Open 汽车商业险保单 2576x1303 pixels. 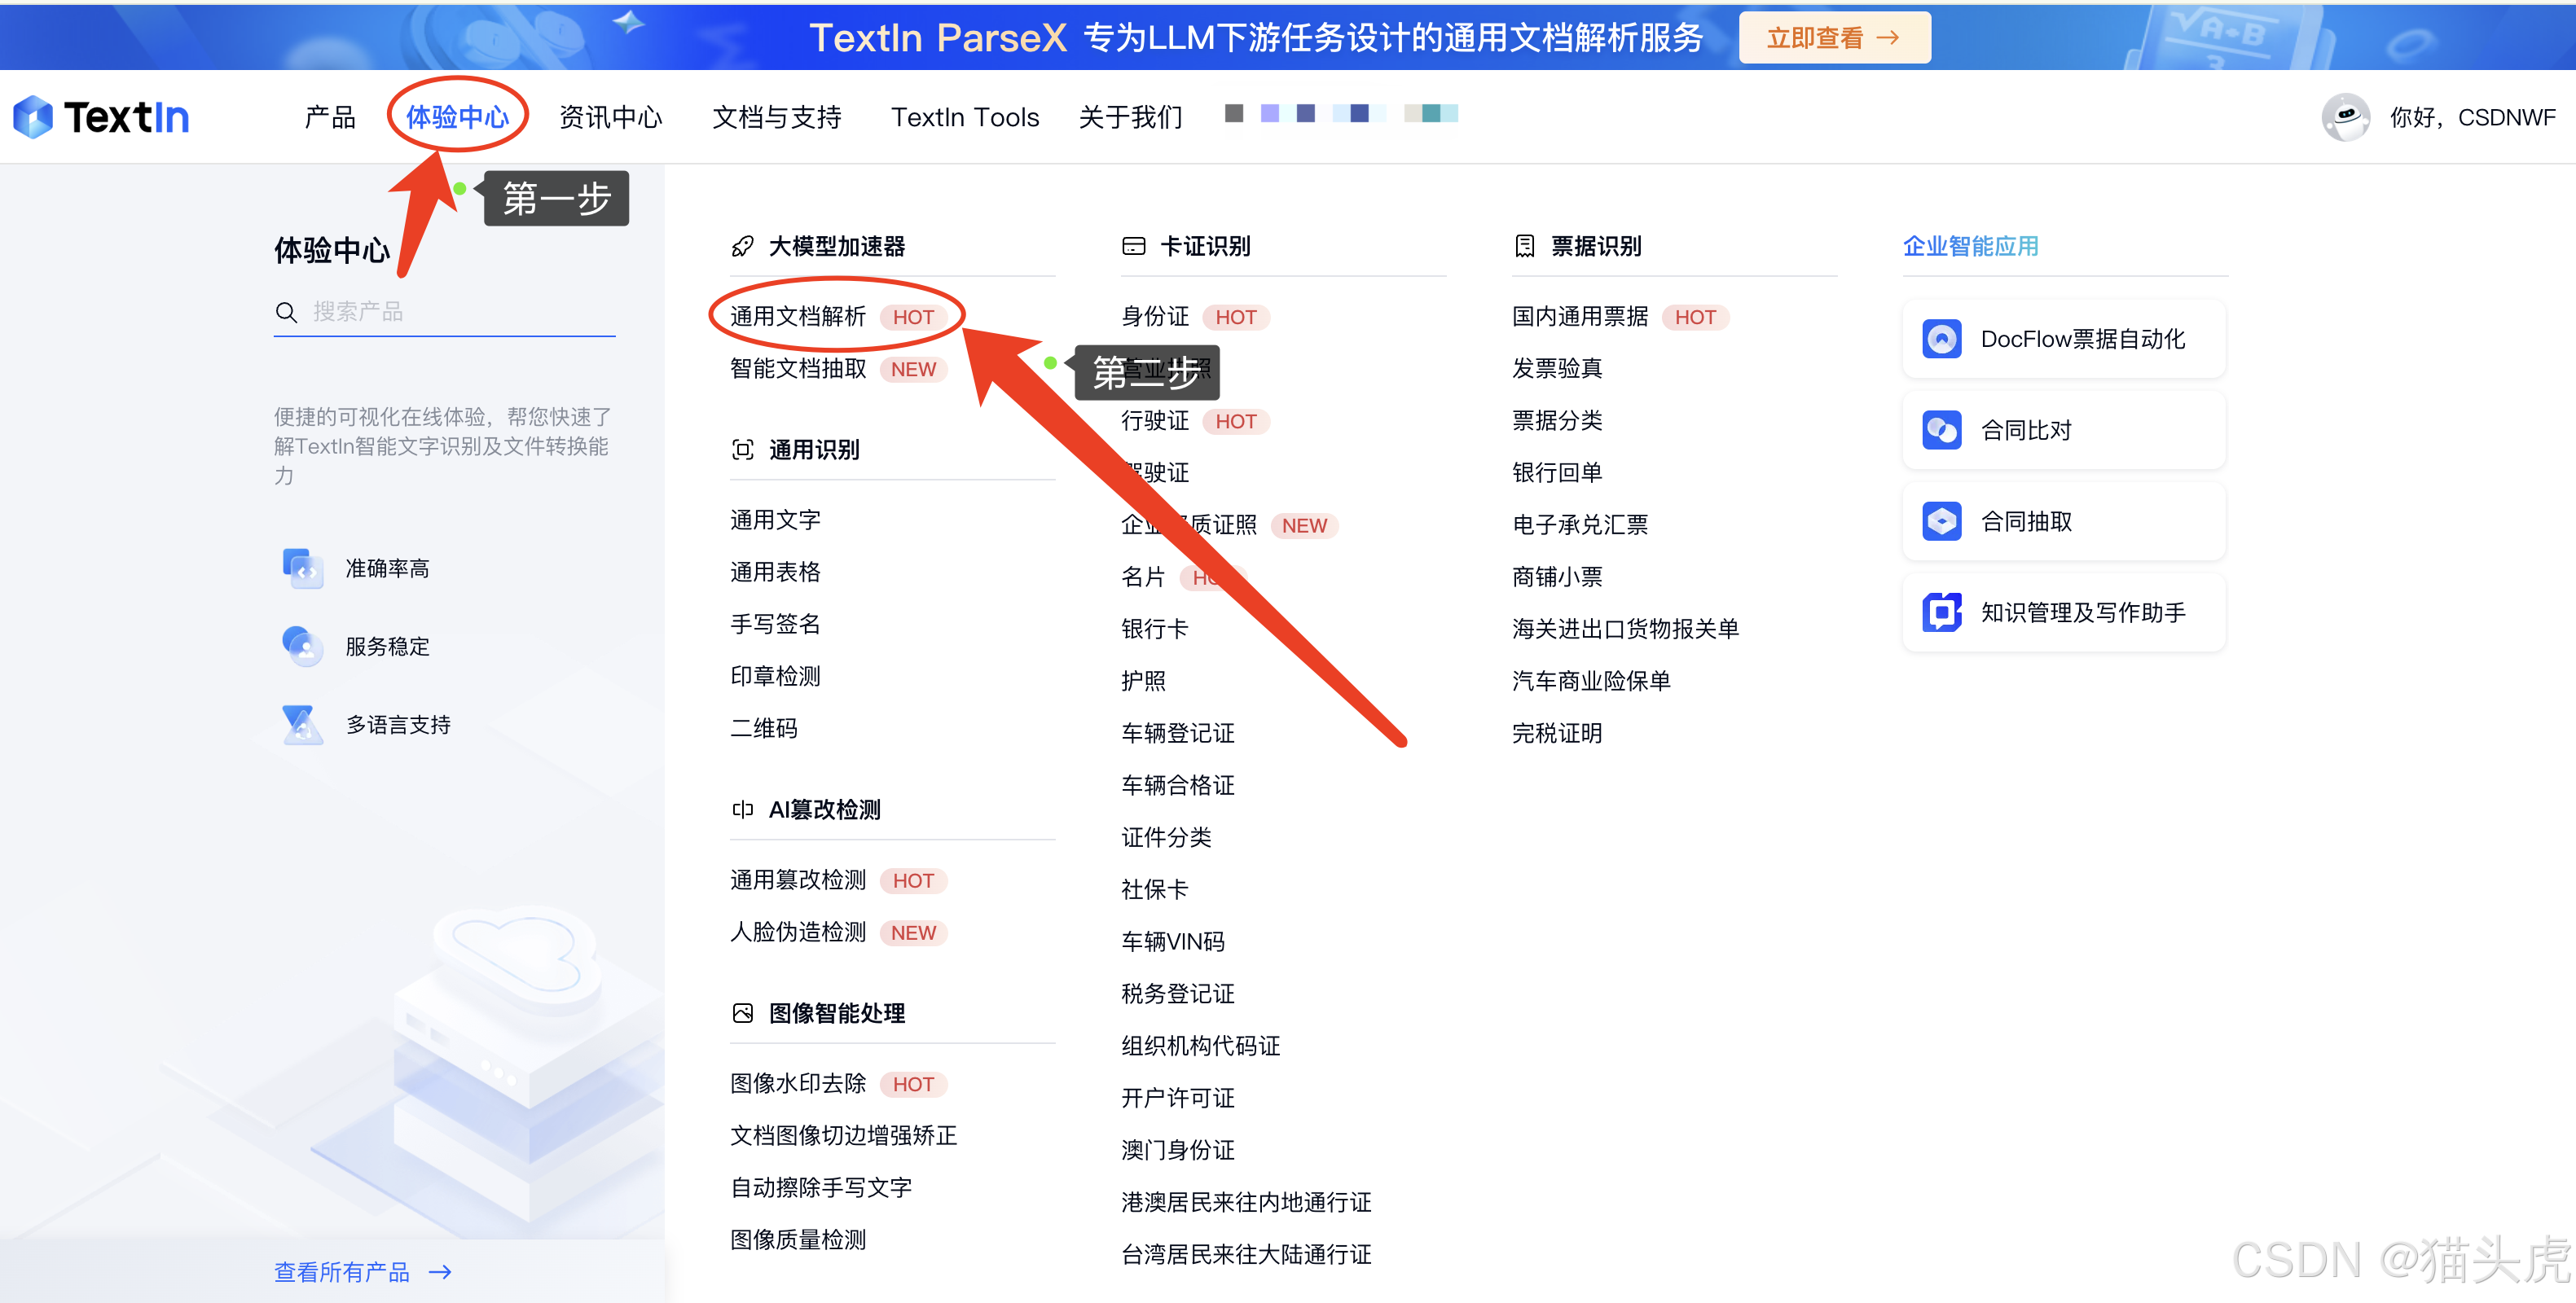tap(1591, 681)
